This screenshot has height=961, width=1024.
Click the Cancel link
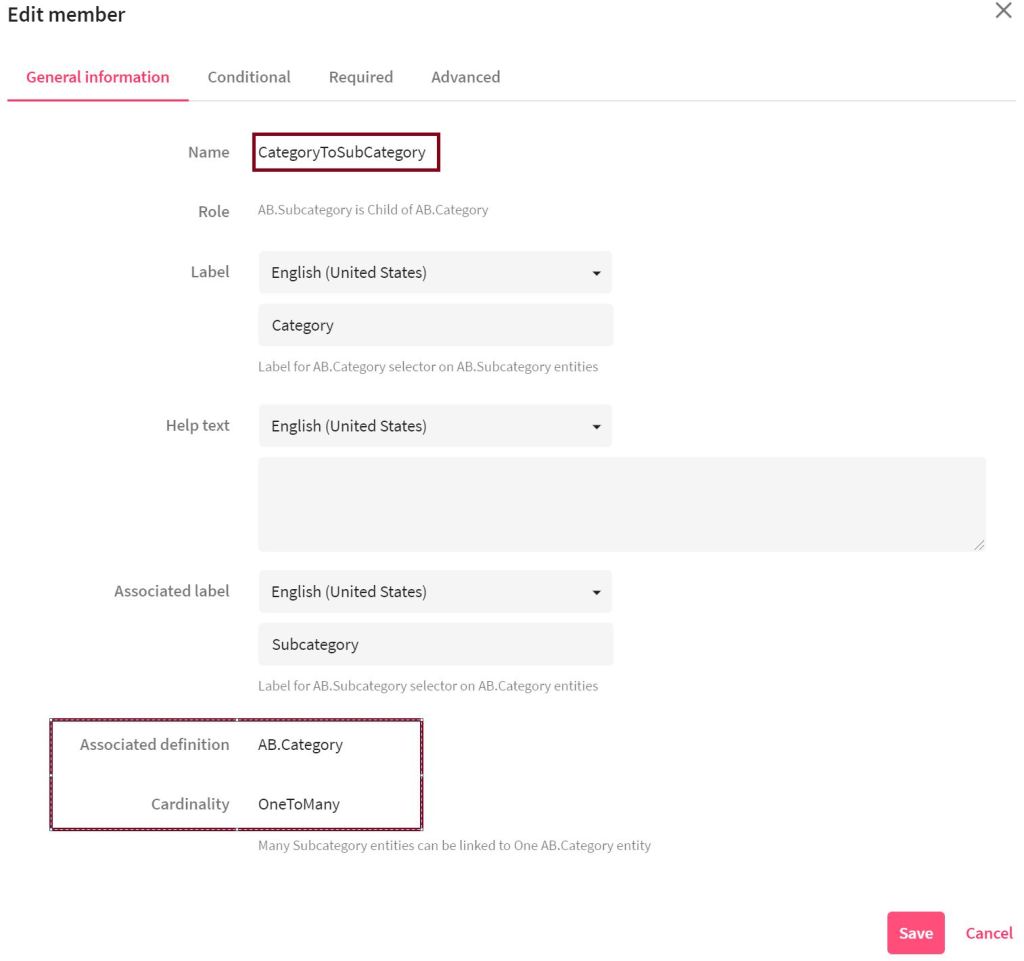pos(988,933)
